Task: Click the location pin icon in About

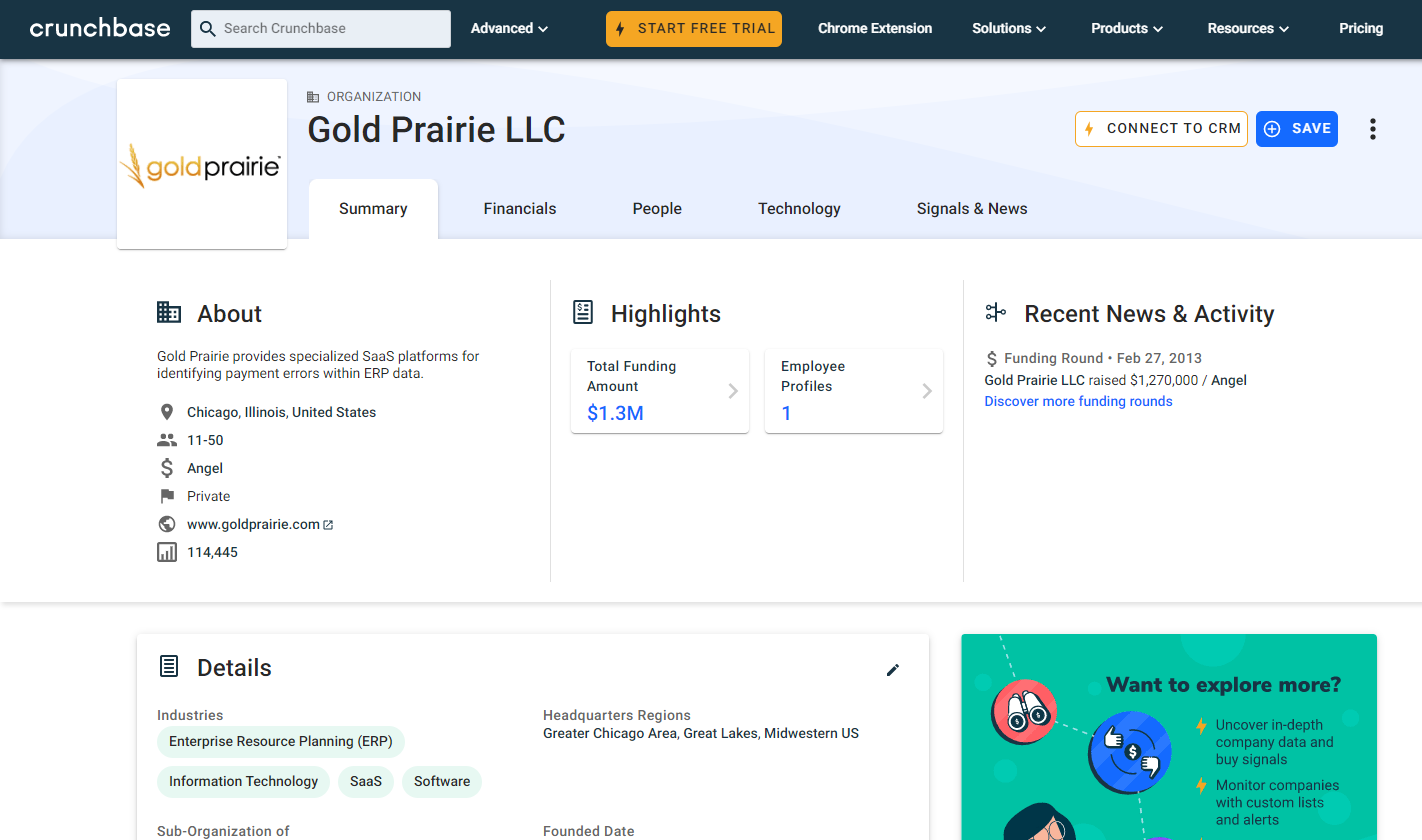Action: [x=166, y=411]
